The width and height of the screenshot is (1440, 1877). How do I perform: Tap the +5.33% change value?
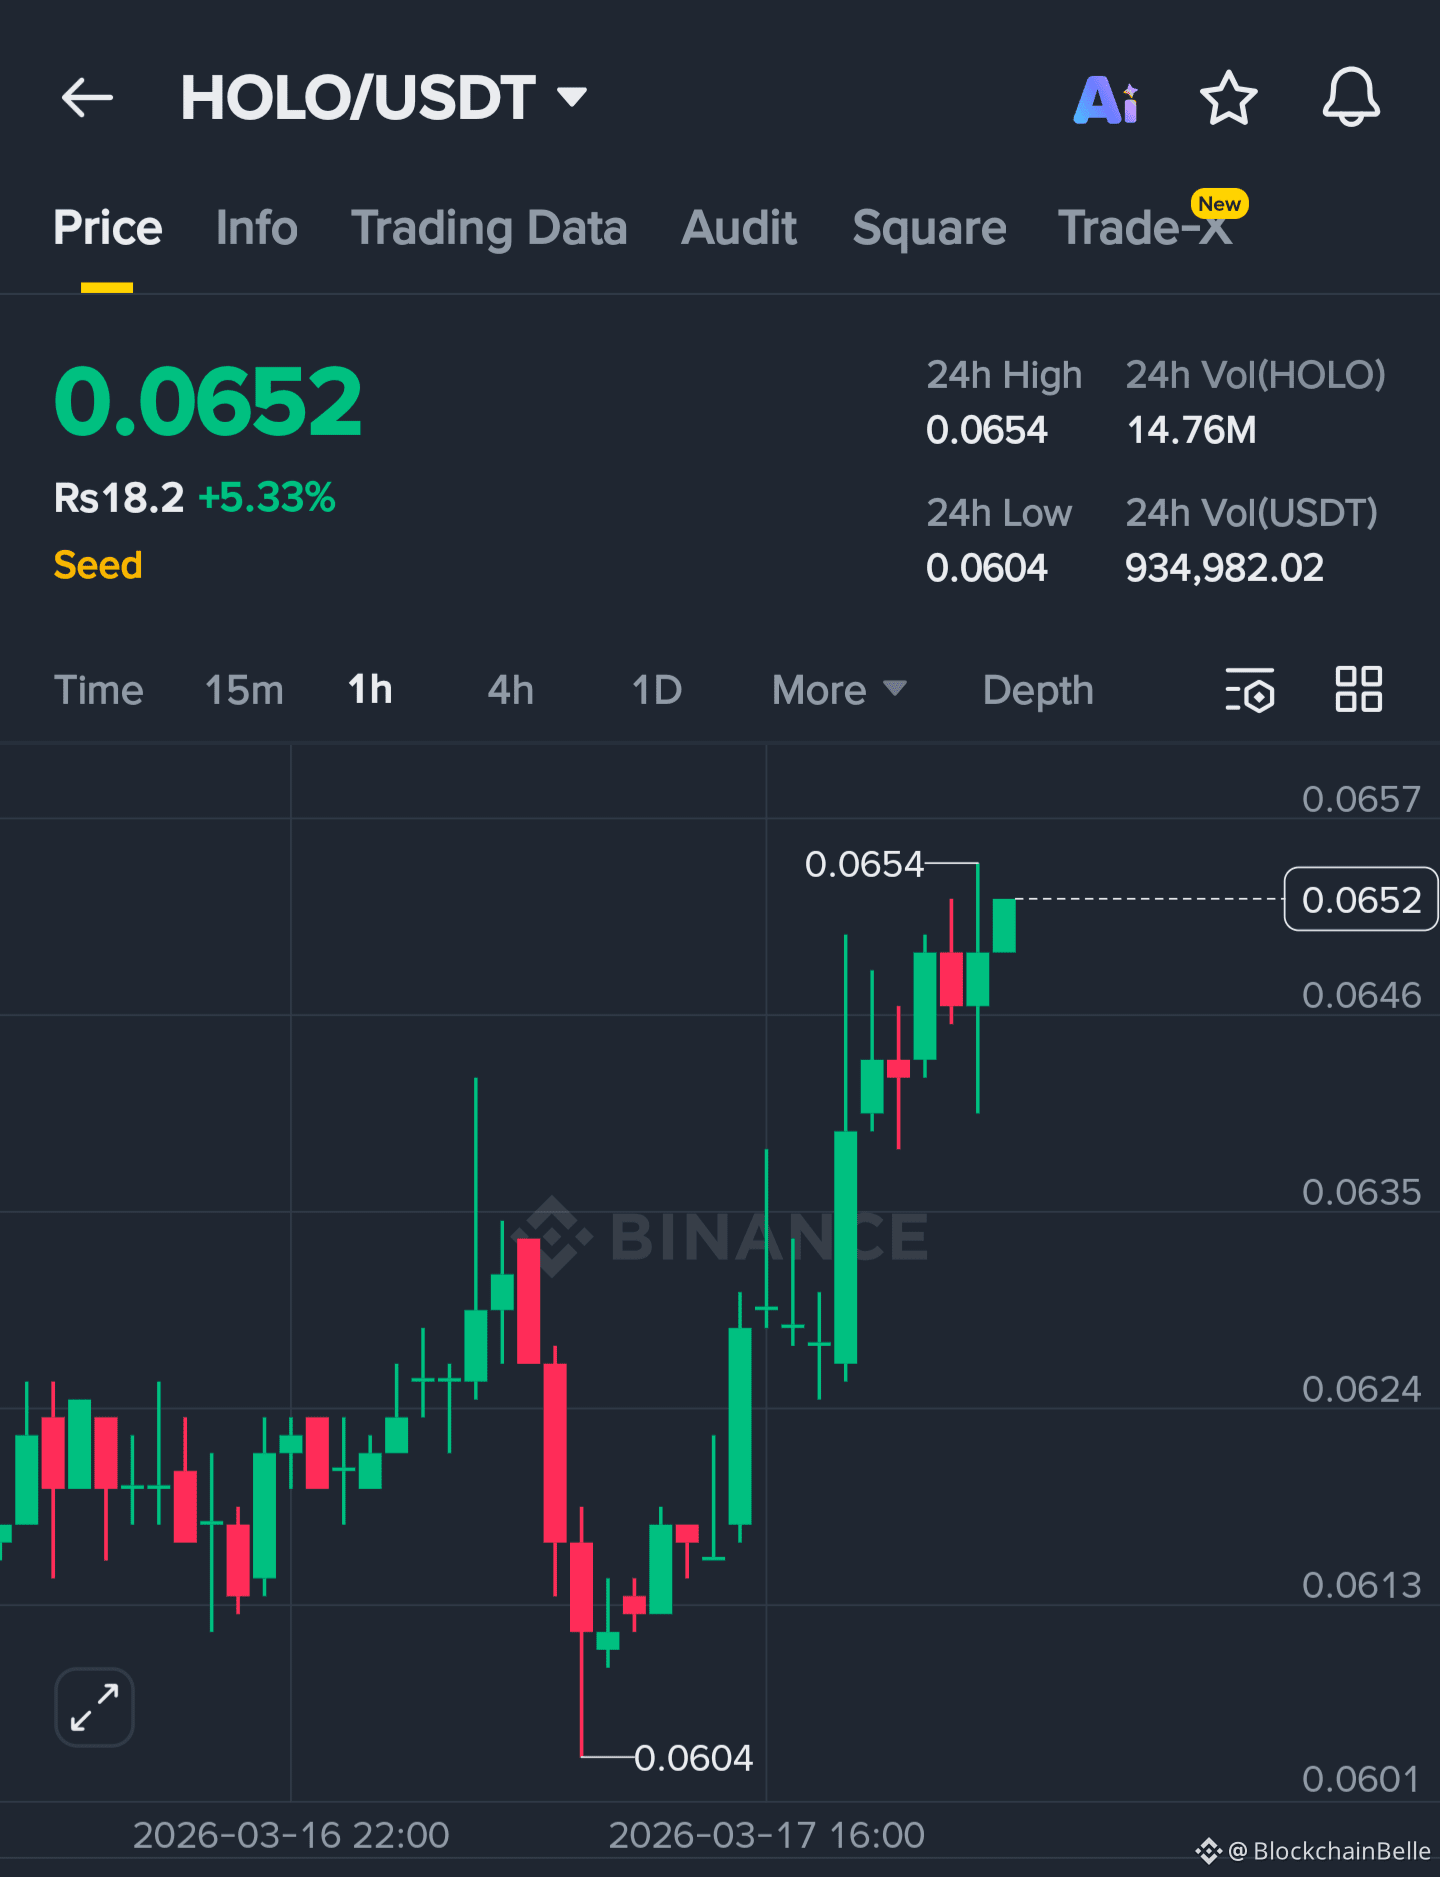pos(267,497)
